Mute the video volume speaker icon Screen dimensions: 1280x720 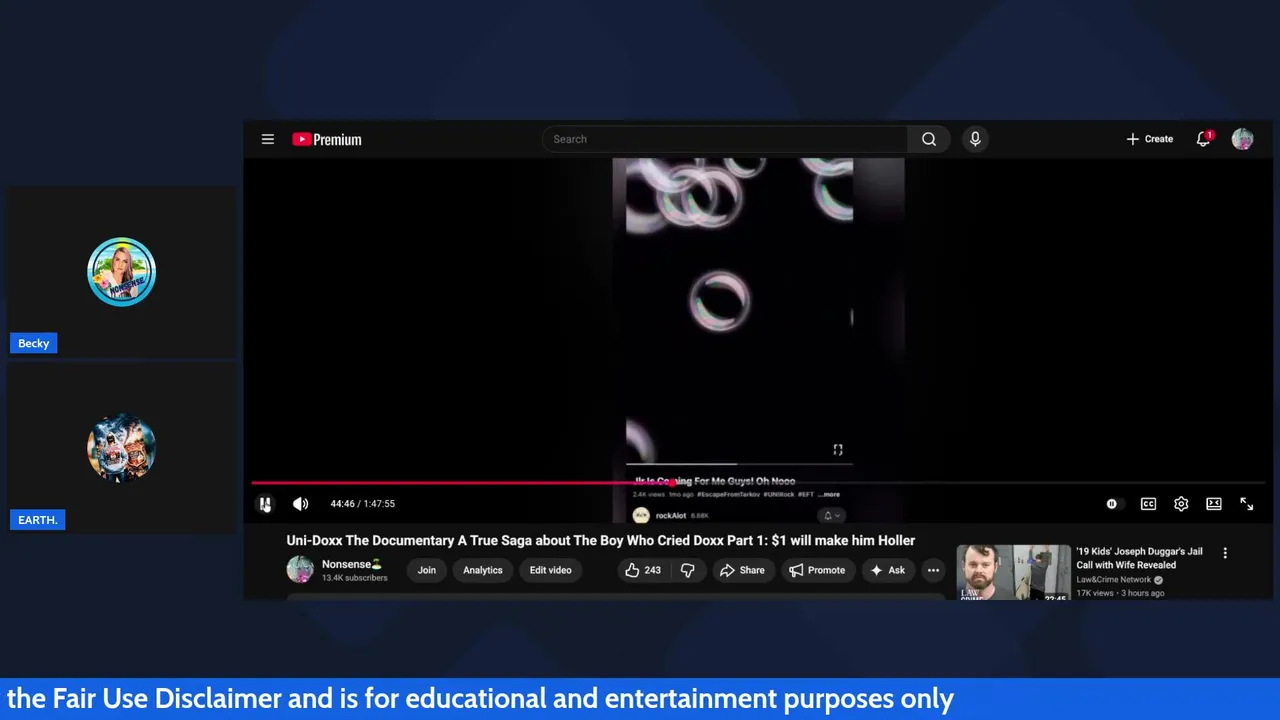click(x=300, y=504)
